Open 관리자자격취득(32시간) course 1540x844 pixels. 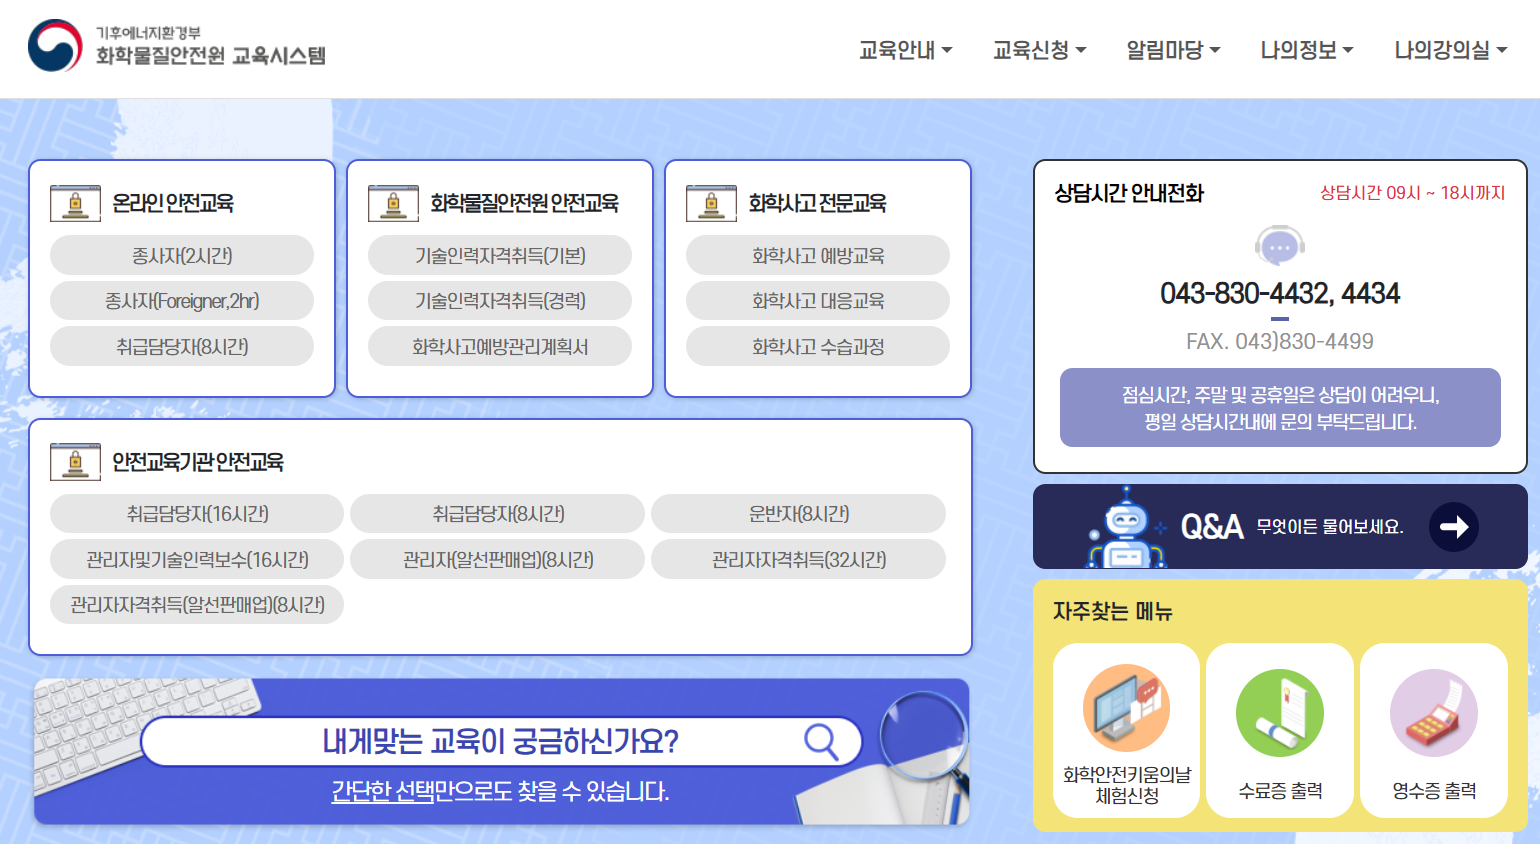[x=798, y=559]
